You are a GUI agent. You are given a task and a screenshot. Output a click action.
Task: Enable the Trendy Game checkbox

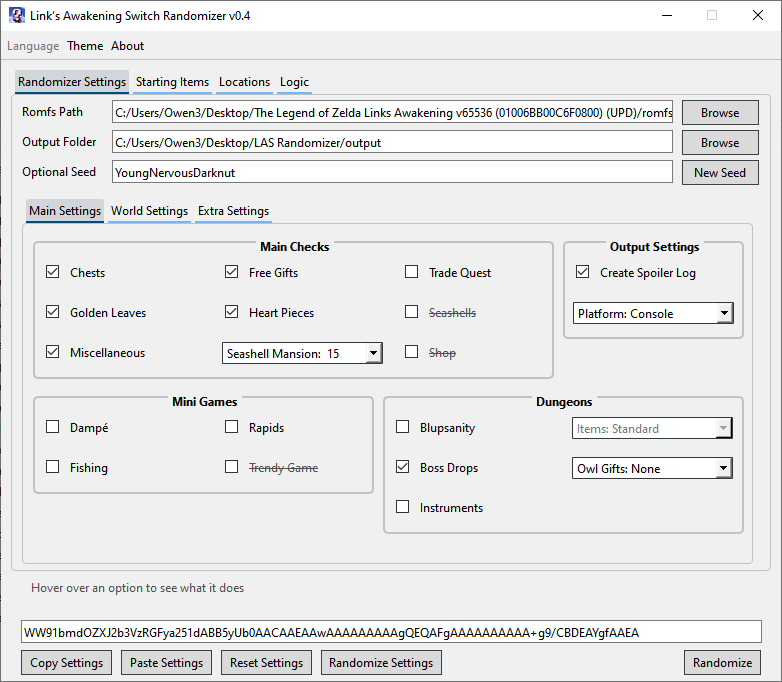(231, 467)
